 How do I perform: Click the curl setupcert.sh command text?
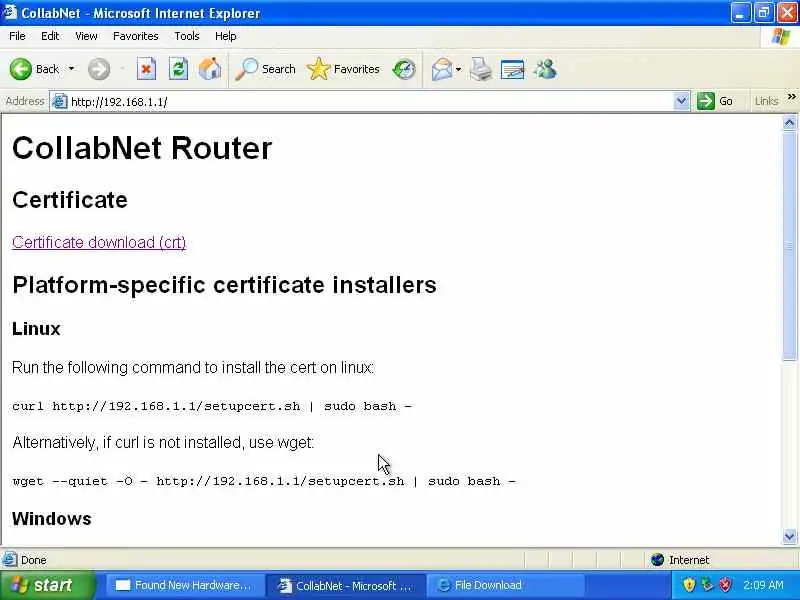[212, 406]
